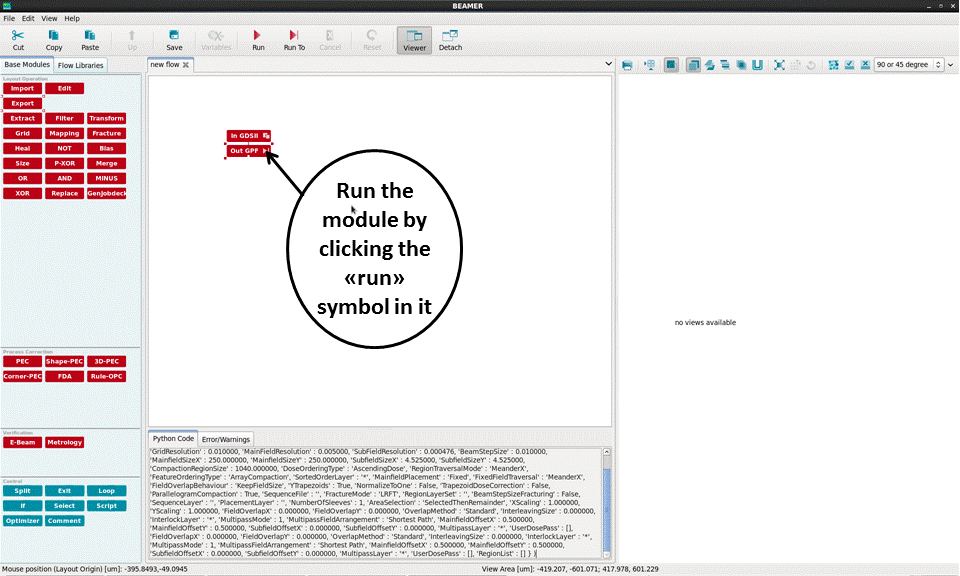Viewport: 960px width, 576px height.
Task: Detach the viewer with the Detach icon
Action: pos(450,39)
